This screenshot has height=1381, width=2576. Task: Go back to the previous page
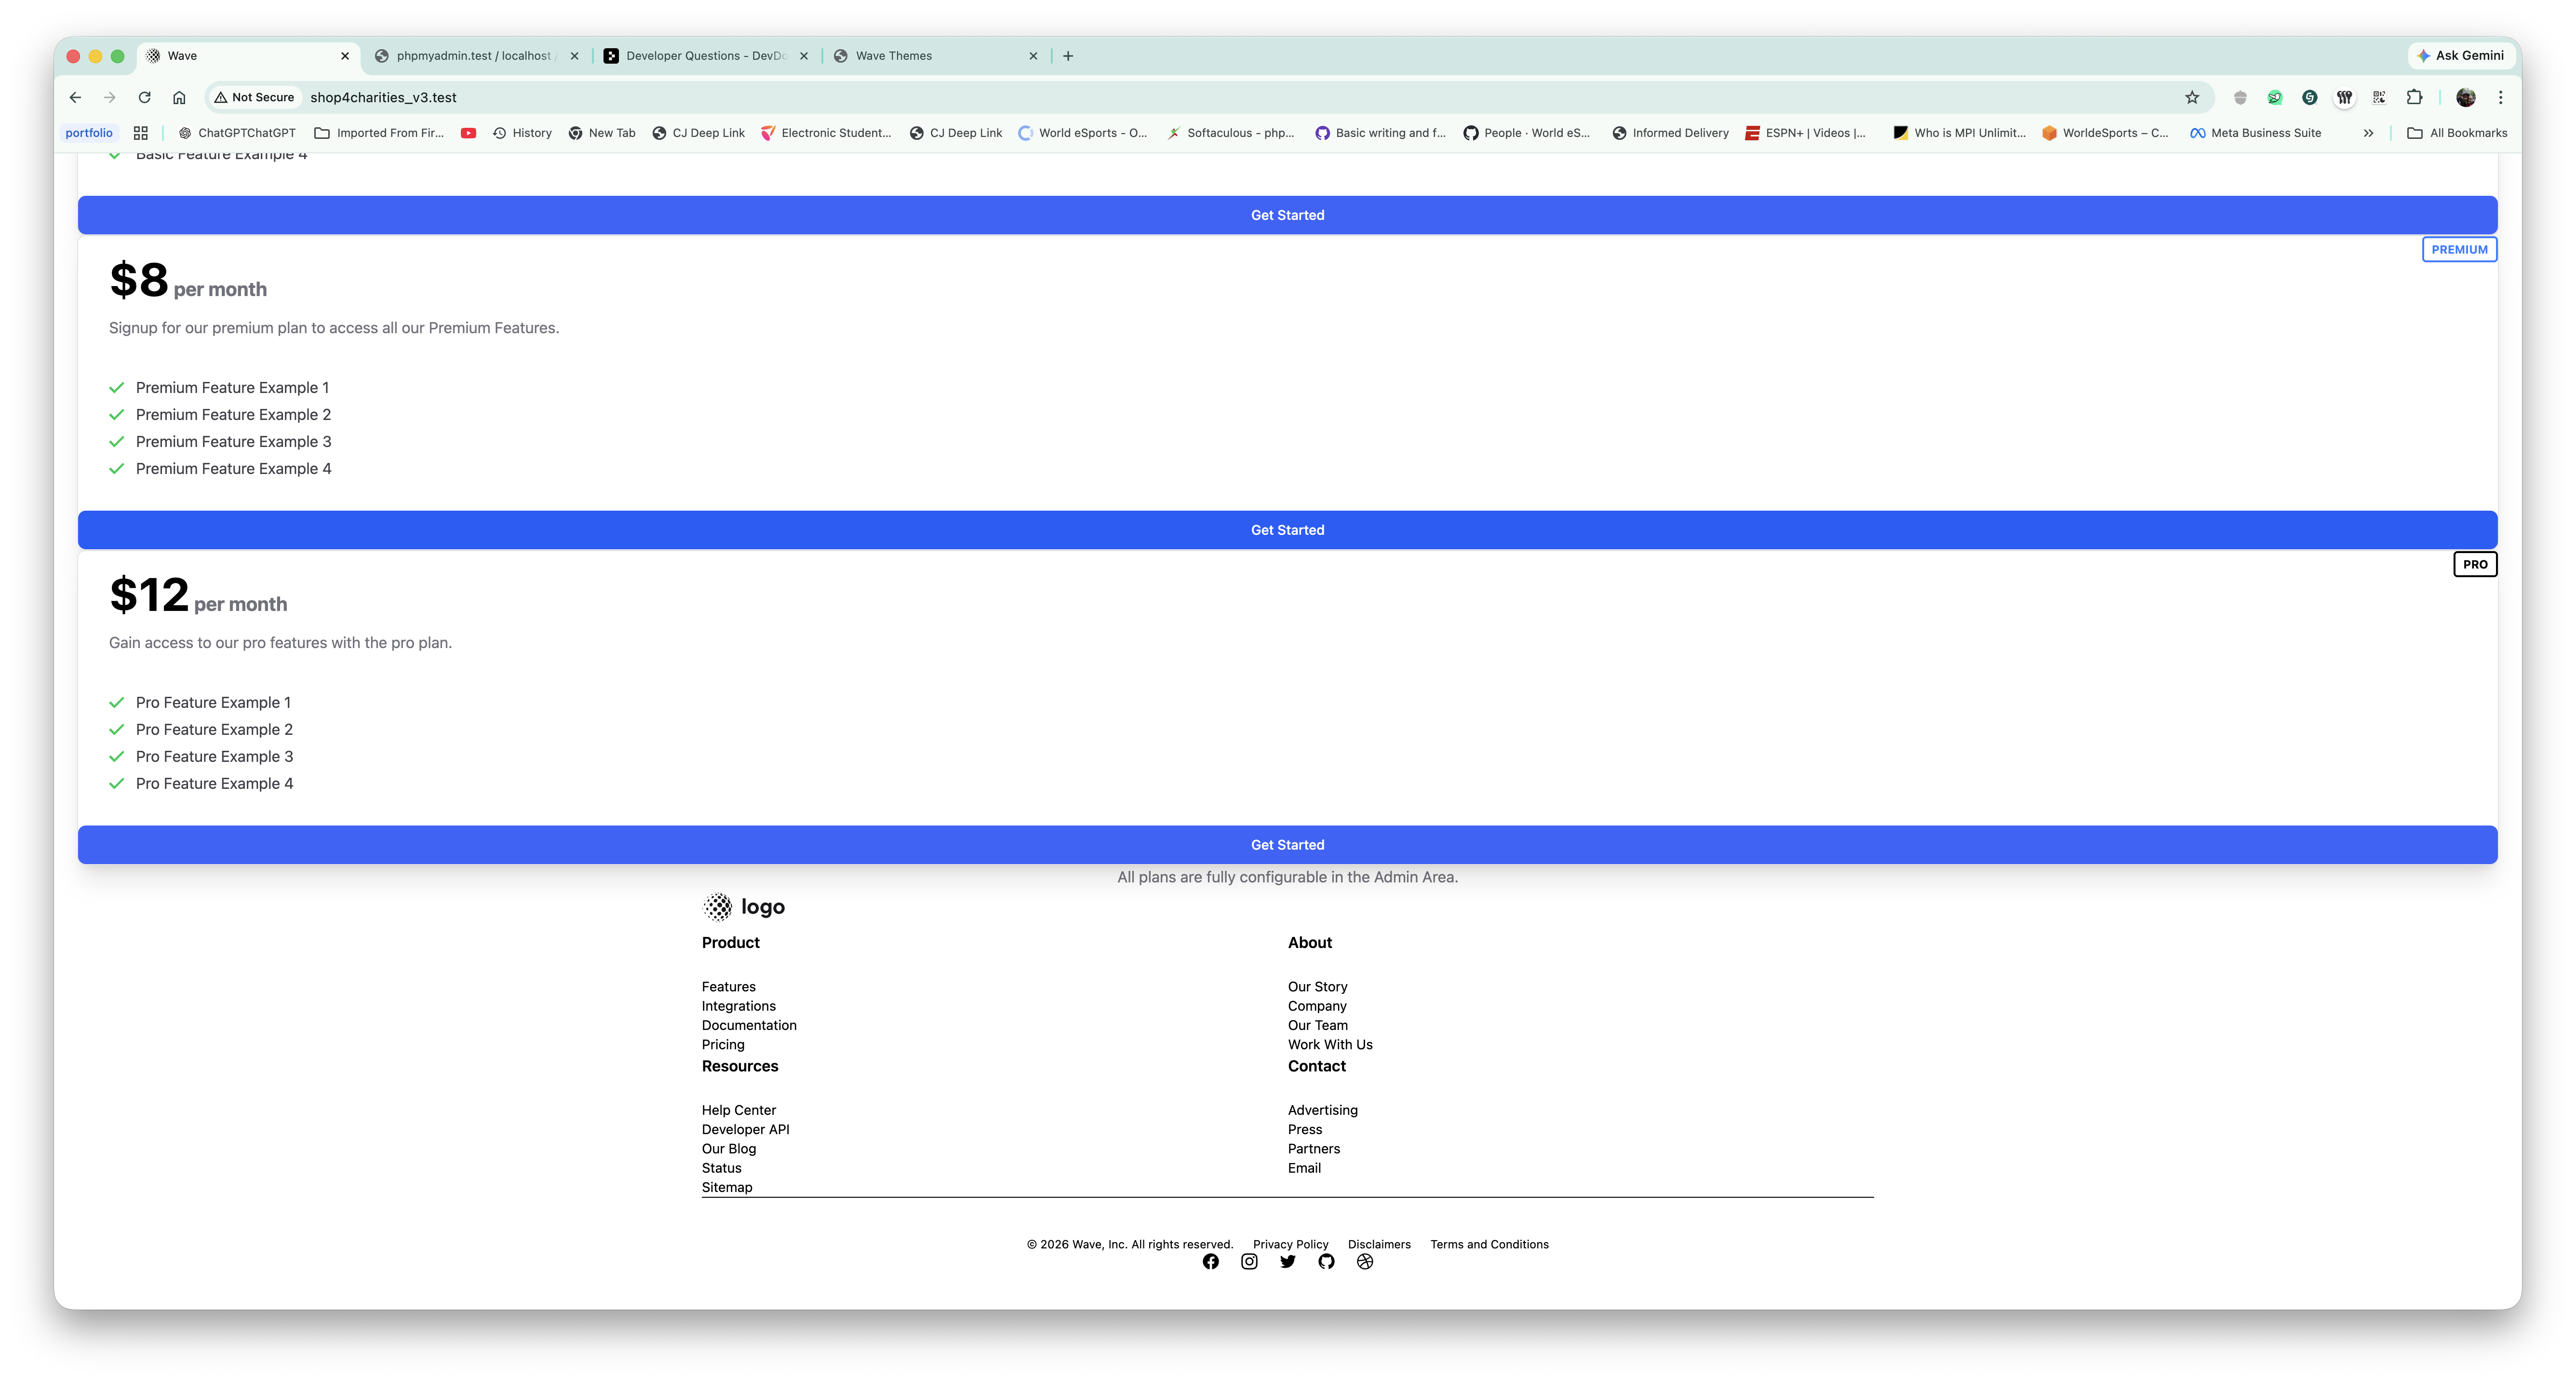click(x=75, y=97)
